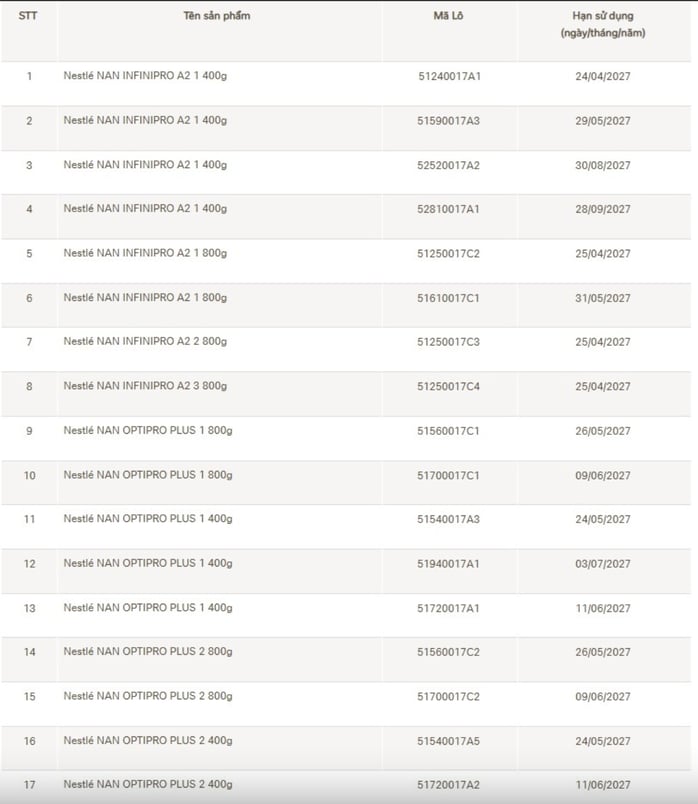Select batch code 51250017C2
Screen dimensions: 698x804
pyautogui.click(x=449, y=254)
